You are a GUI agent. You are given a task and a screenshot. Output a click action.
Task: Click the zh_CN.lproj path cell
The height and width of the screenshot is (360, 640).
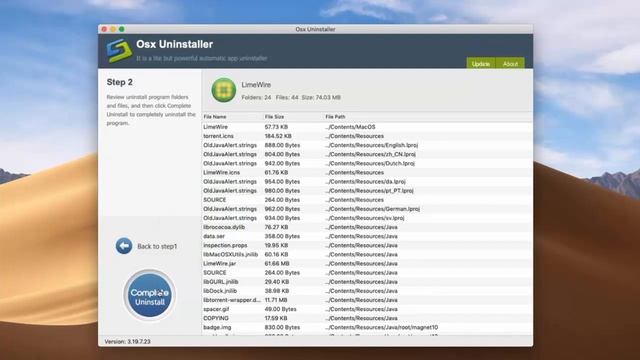(370, 154)
